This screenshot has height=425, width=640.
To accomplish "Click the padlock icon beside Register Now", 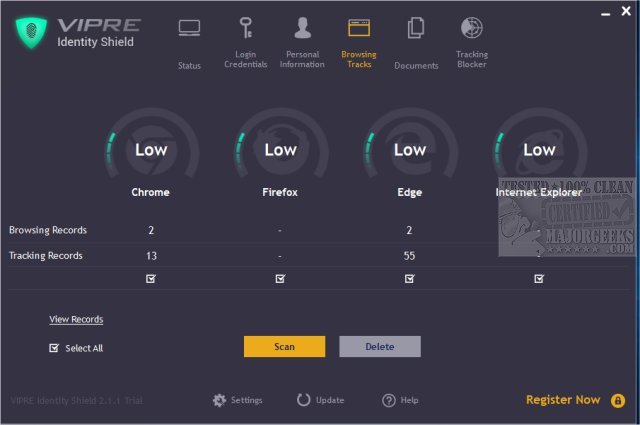I will (x=618, y=401).
